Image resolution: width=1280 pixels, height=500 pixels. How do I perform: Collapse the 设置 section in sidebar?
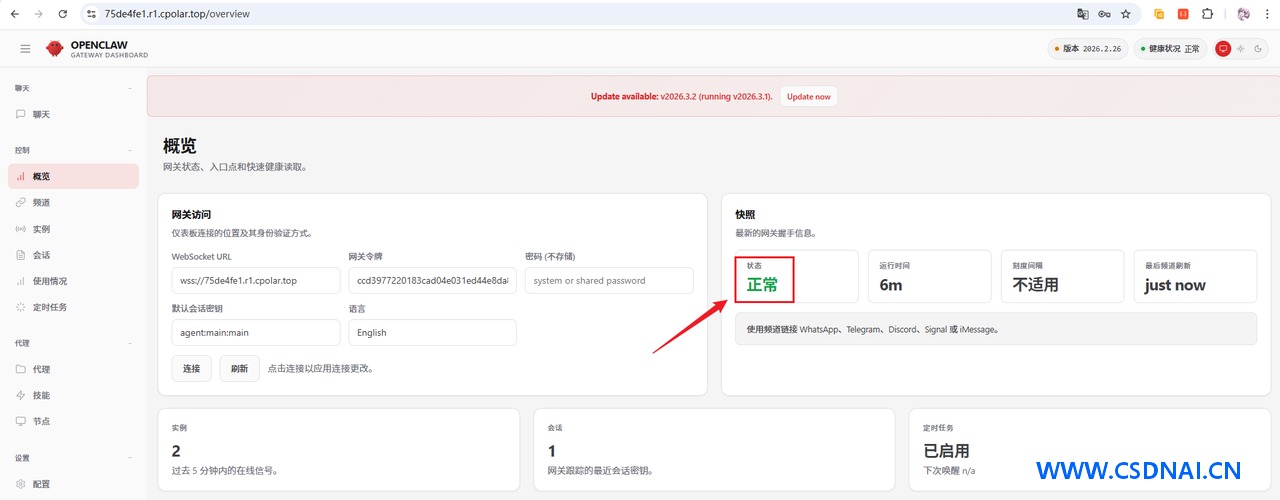pyautogui.click(x=130, y=458)
